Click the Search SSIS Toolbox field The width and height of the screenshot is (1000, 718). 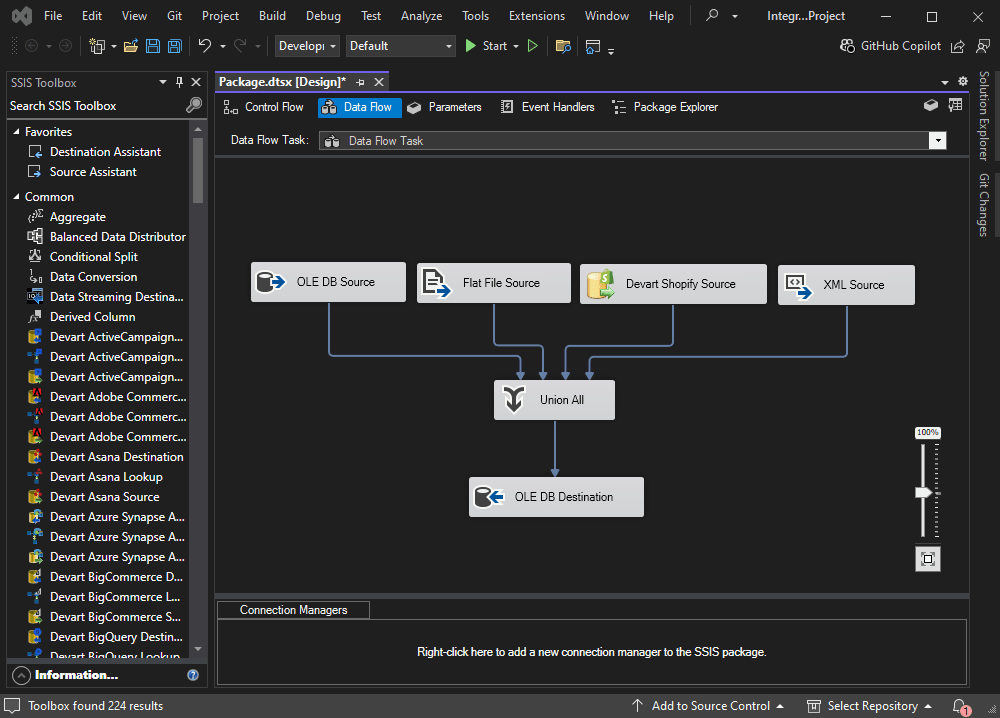(96, 106)
